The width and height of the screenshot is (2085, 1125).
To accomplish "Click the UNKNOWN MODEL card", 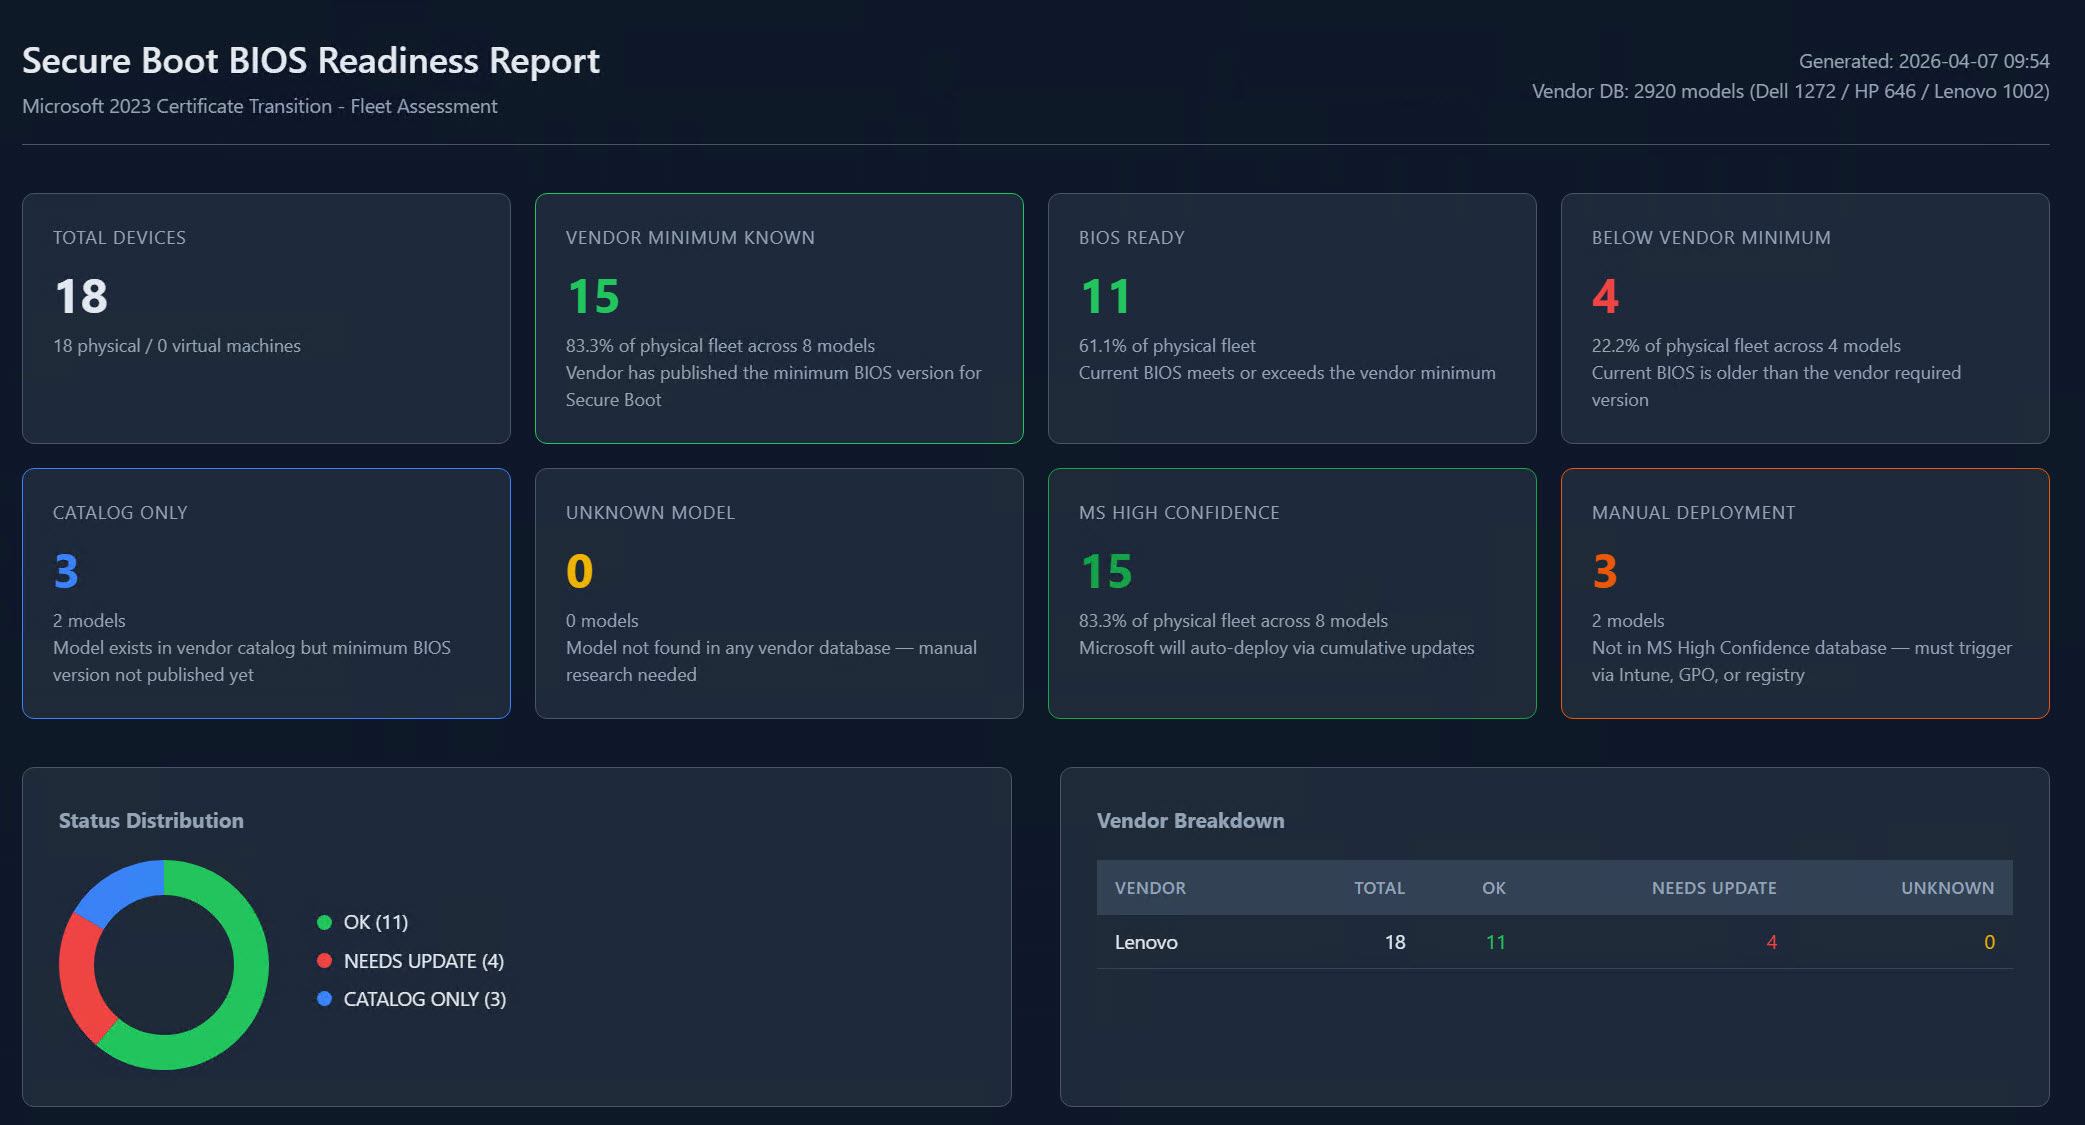I will click(778, 593).
